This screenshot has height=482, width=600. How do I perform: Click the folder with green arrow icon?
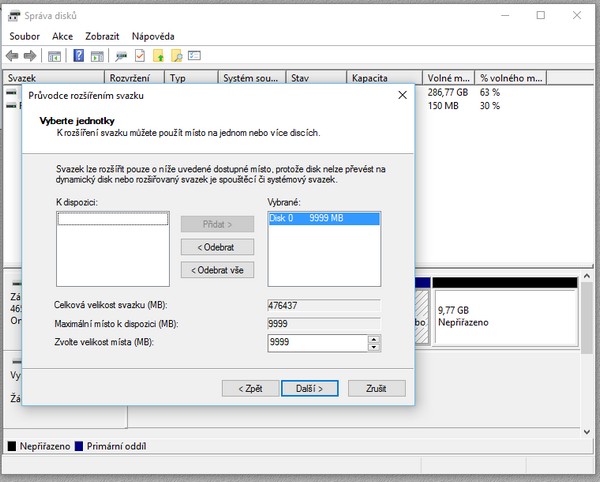click(x=158, y=56)
